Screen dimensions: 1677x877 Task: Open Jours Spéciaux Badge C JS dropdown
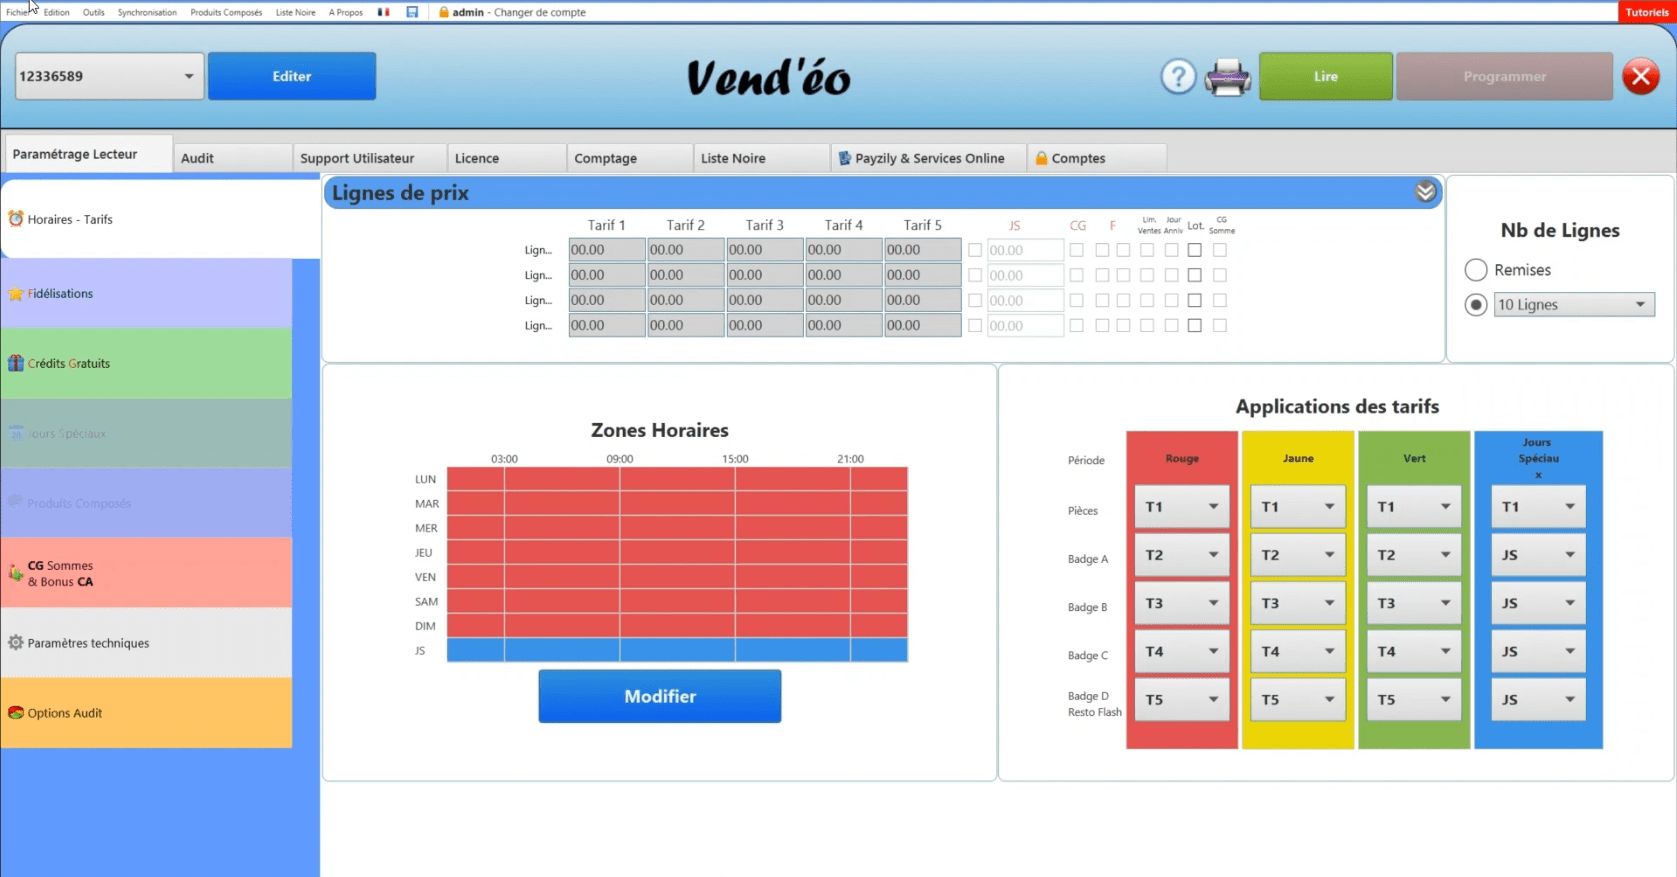(x=1538, y=651)
